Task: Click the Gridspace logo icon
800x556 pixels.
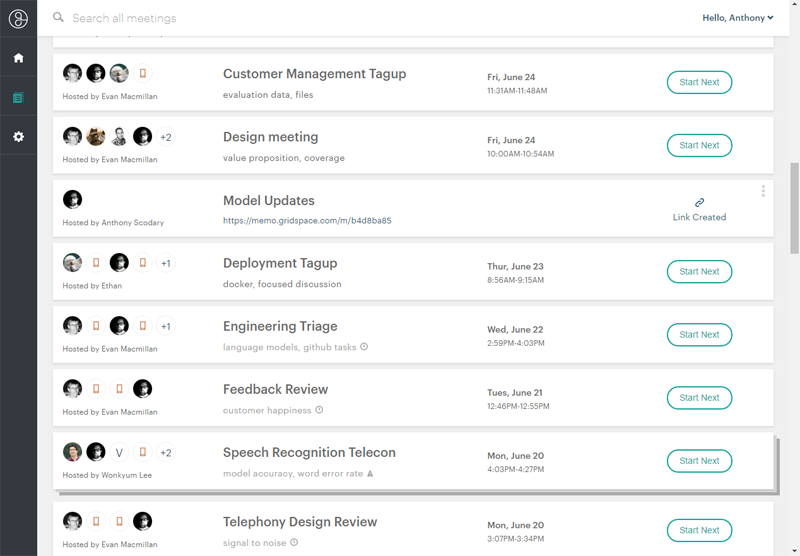Action: [x=18, y=19]
